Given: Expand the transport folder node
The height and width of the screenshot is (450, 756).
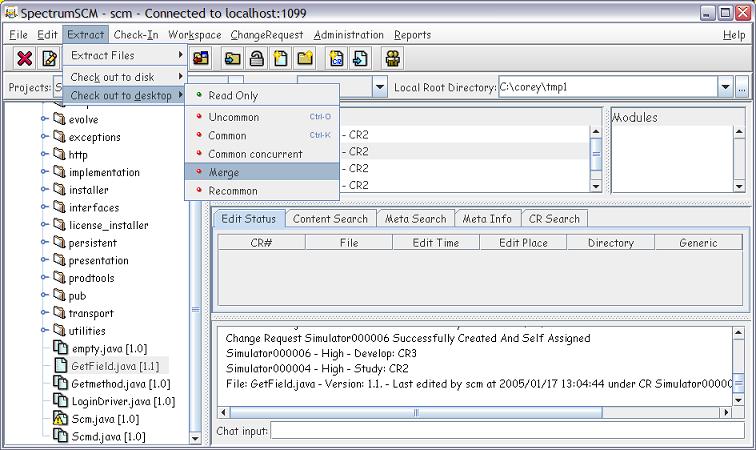Looking at the screenshot, I should click(44, 313).
